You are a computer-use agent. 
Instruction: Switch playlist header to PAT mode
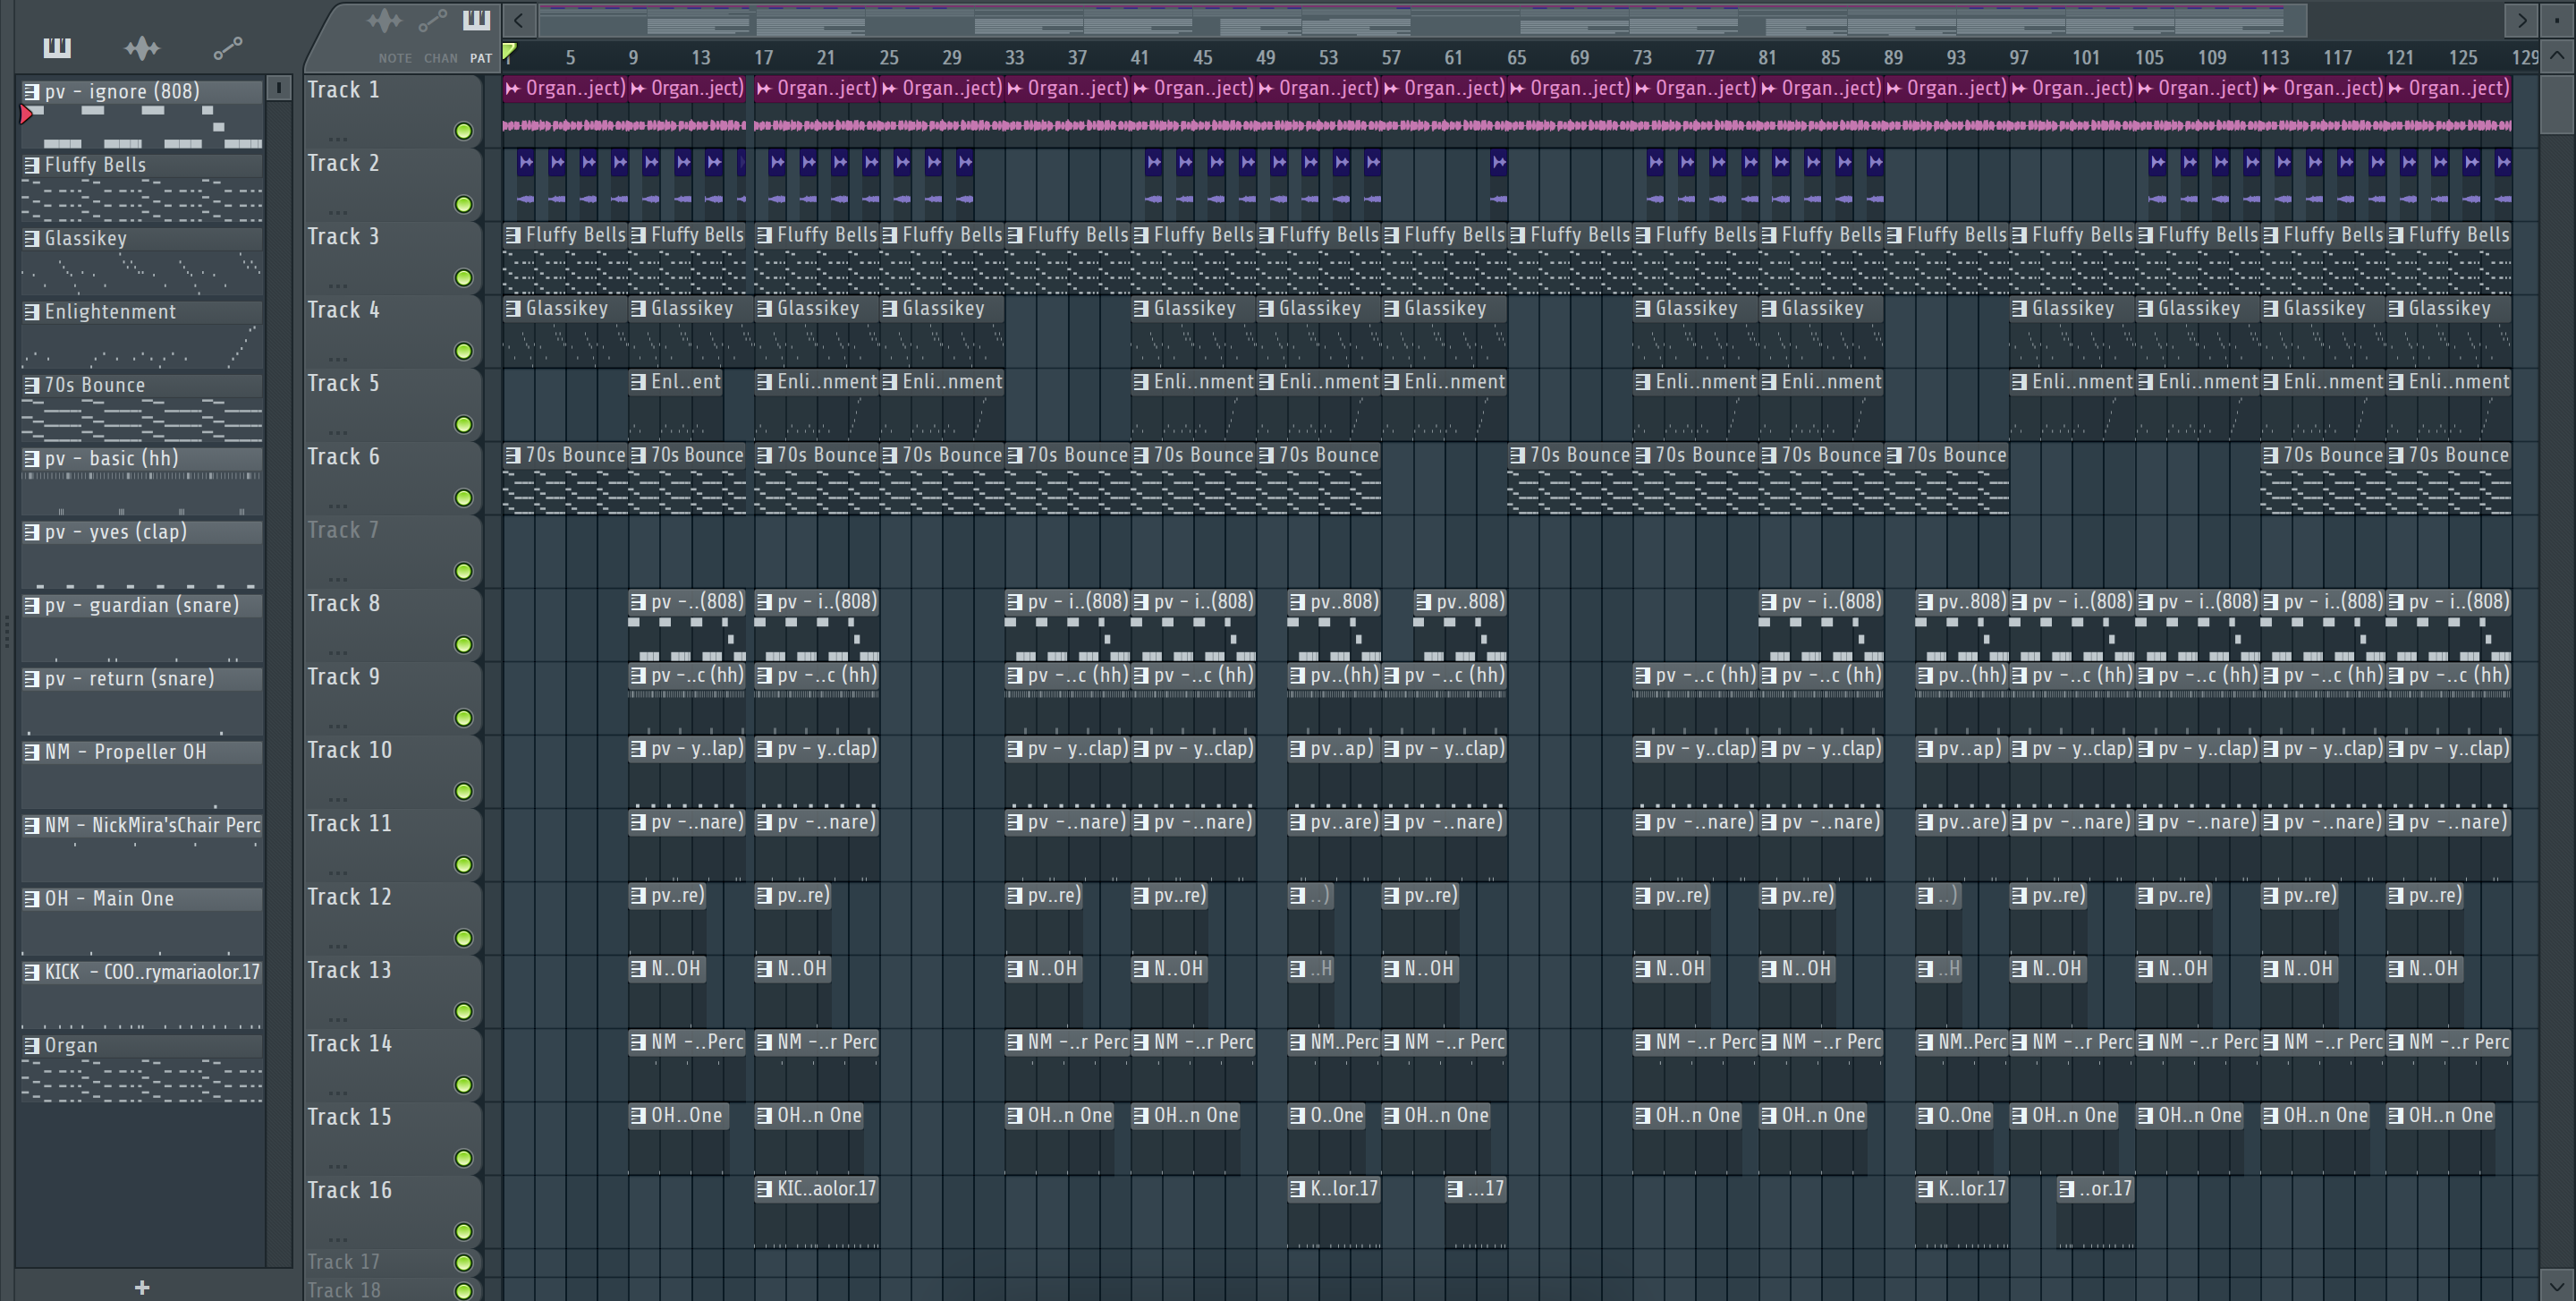pyautogui.click(x=481, y=58)
